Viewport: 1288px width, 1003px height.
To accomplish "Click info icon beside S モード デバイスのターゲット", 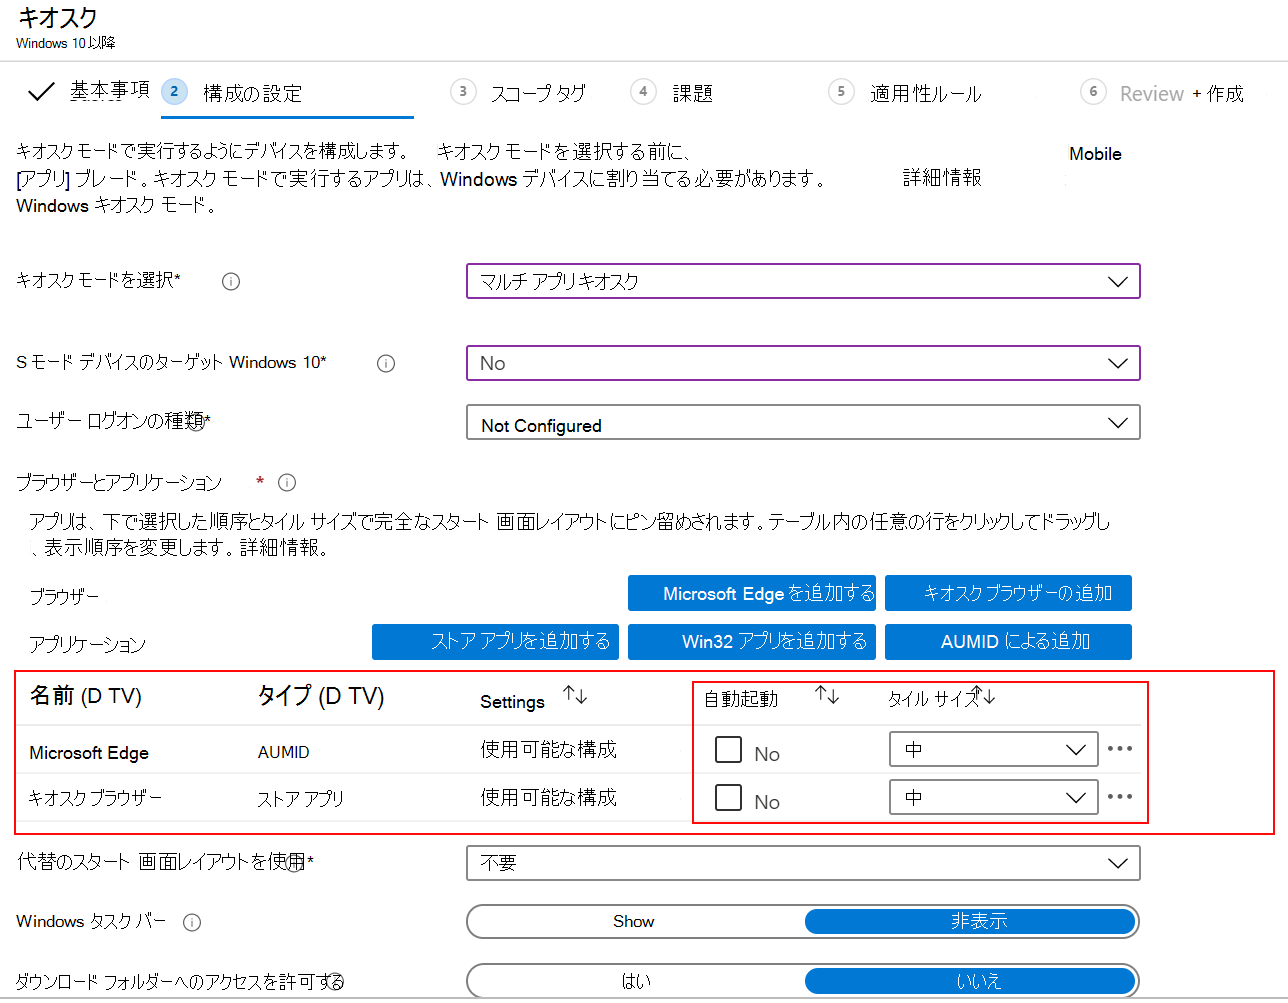I will click(386, 364).
